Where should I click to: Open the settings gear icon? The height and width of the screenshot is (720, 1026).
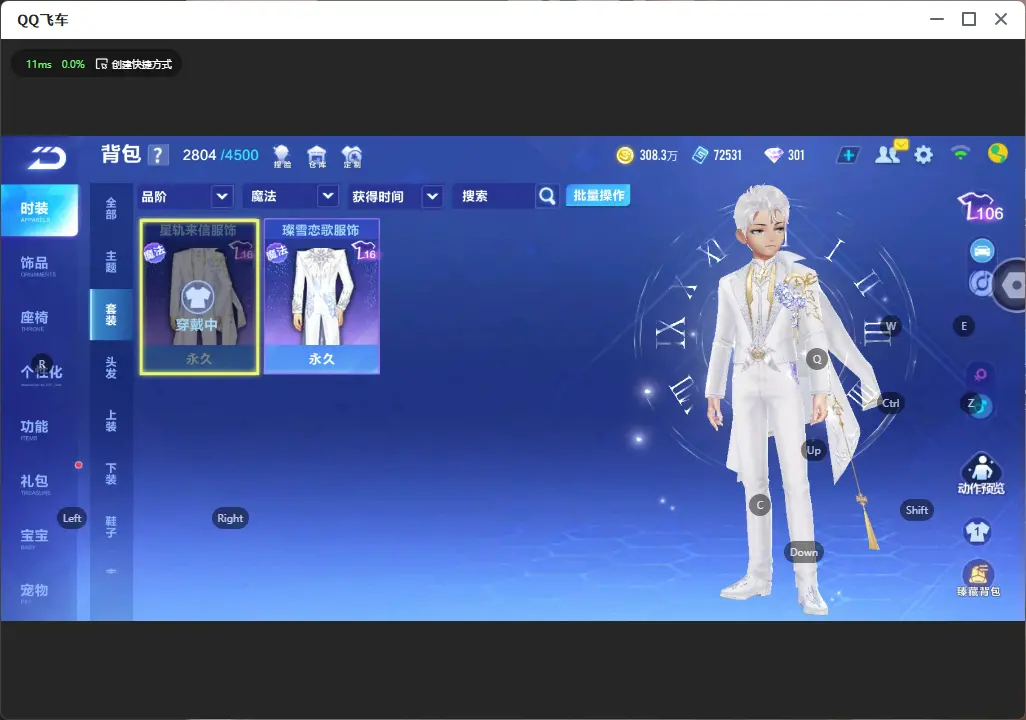pos(923,155)
